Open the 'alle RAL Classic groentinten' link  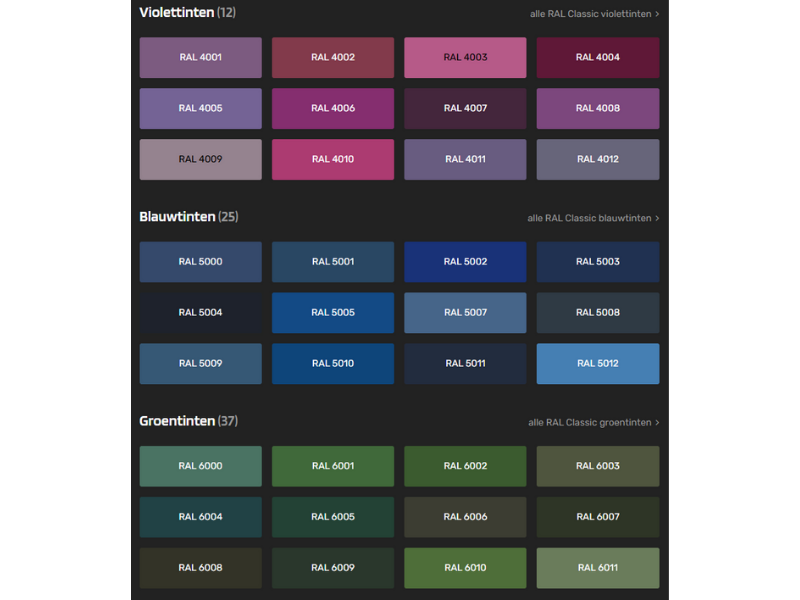pyautogui.click(x=593, y=422)
